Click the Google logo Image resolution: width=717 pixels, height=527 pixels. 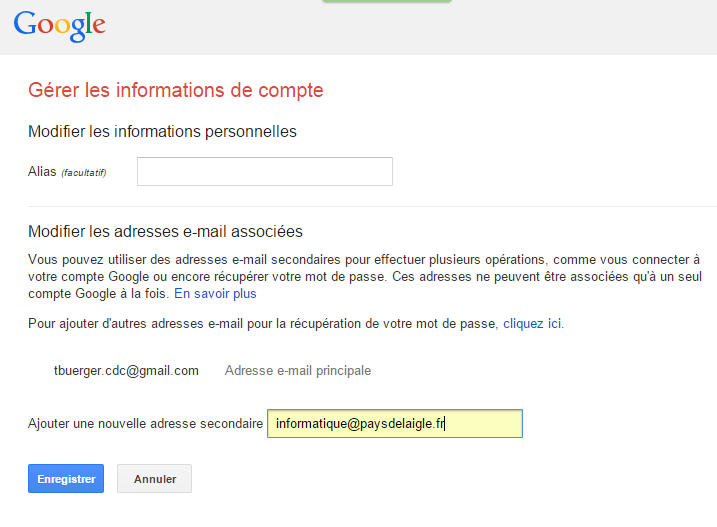pos(60,25)
